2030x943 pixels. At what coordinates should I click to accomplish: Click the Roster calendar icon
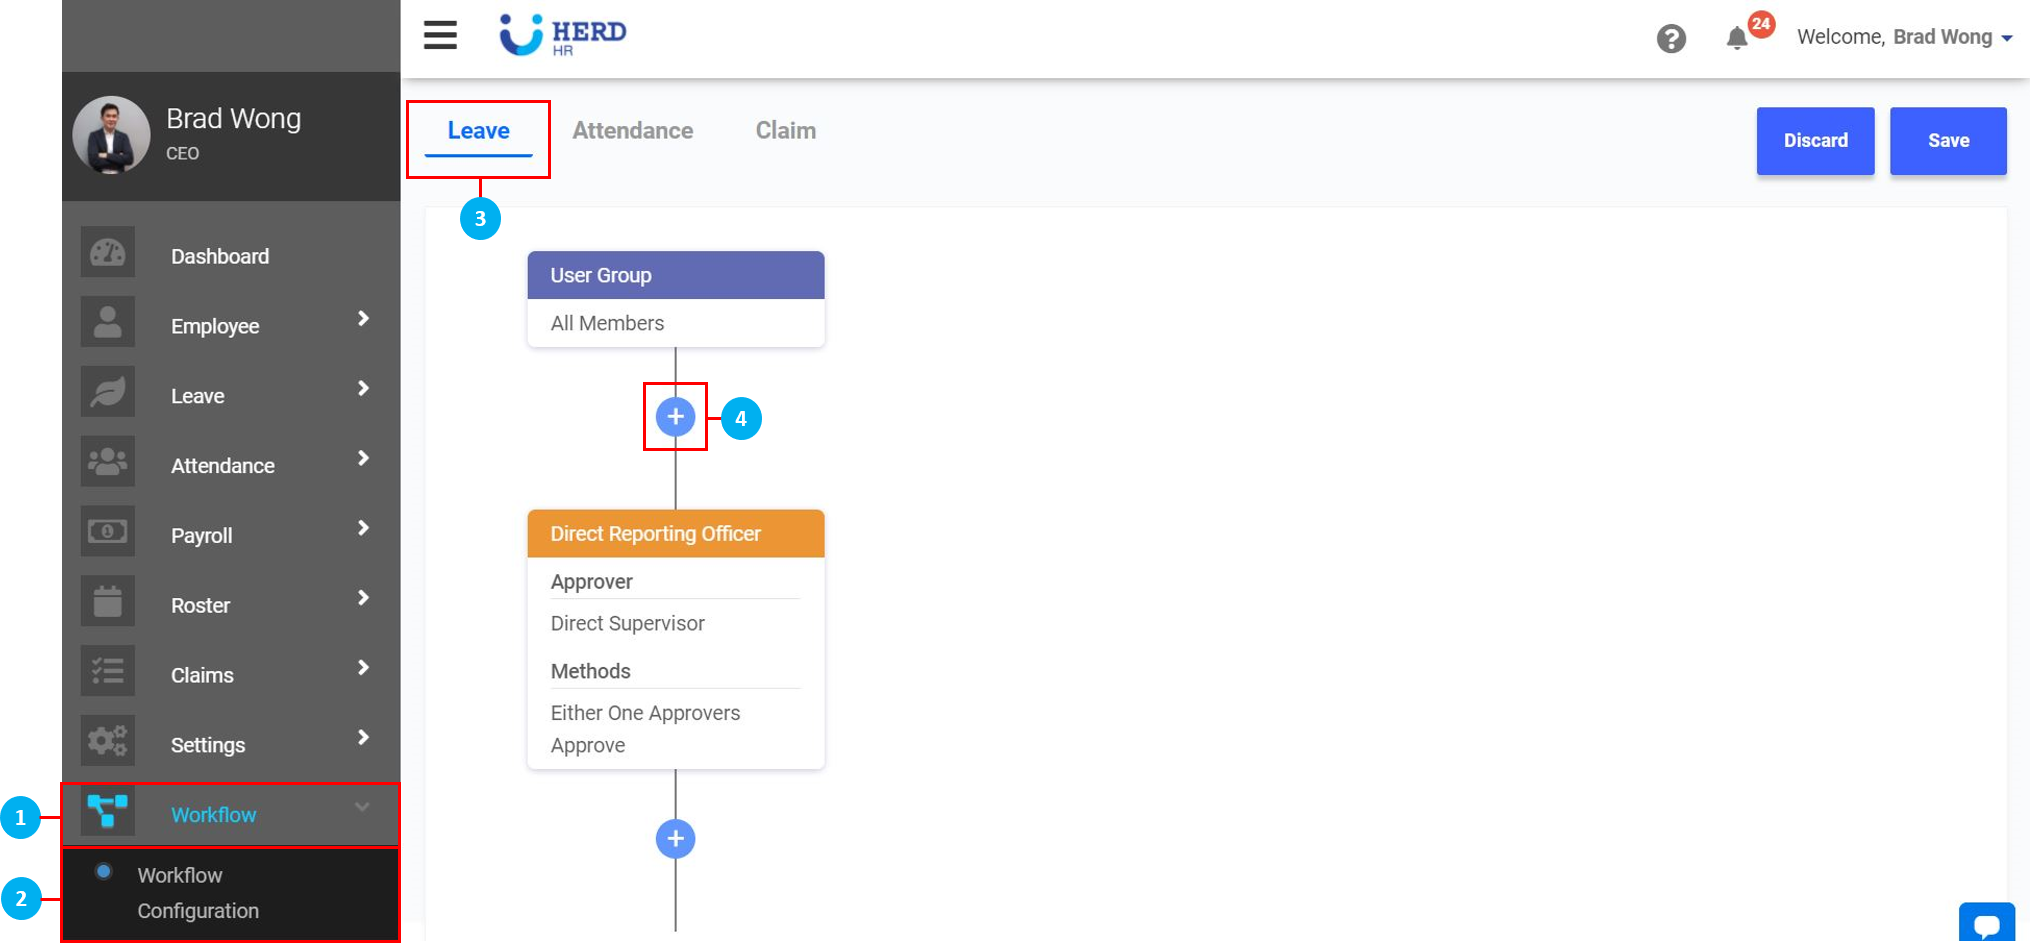[108, 602]
